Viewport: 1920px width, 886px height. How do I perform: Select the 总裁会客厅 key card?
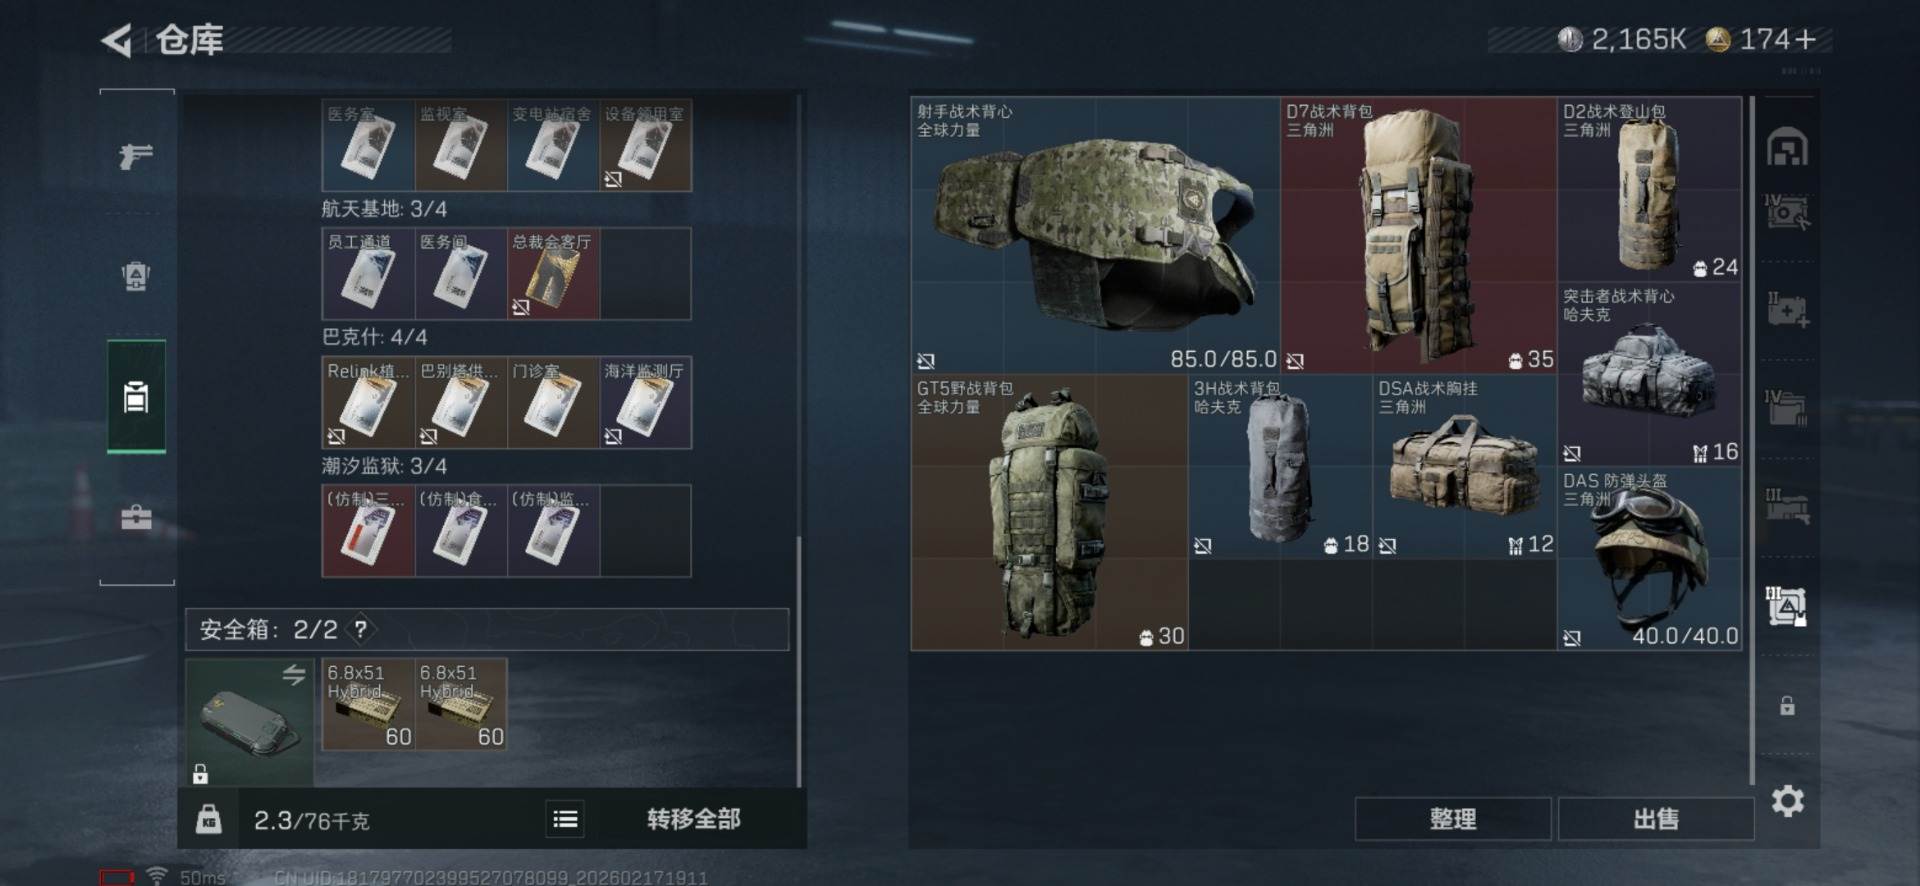[553, 274]
